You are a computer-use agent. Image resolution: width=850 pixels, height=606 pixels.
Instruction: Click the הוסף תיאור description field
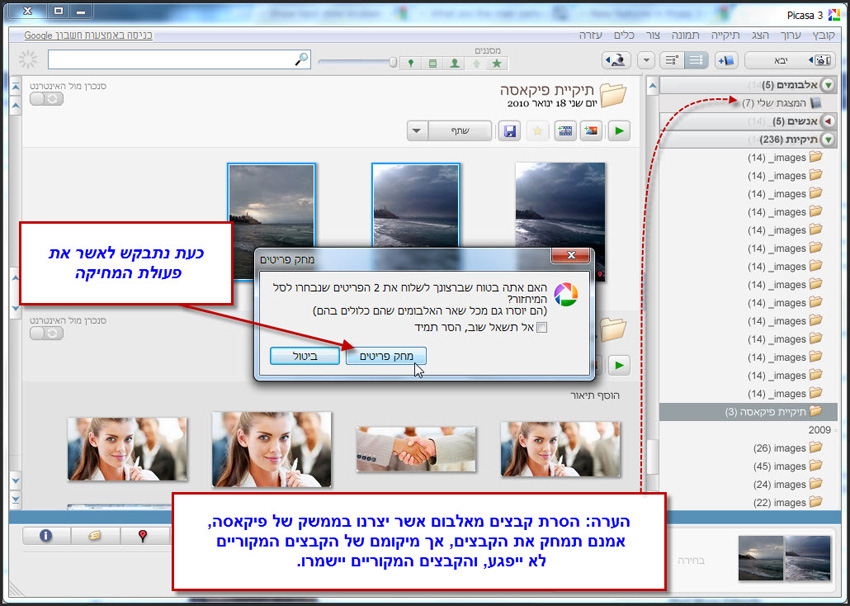click(595, 395)
